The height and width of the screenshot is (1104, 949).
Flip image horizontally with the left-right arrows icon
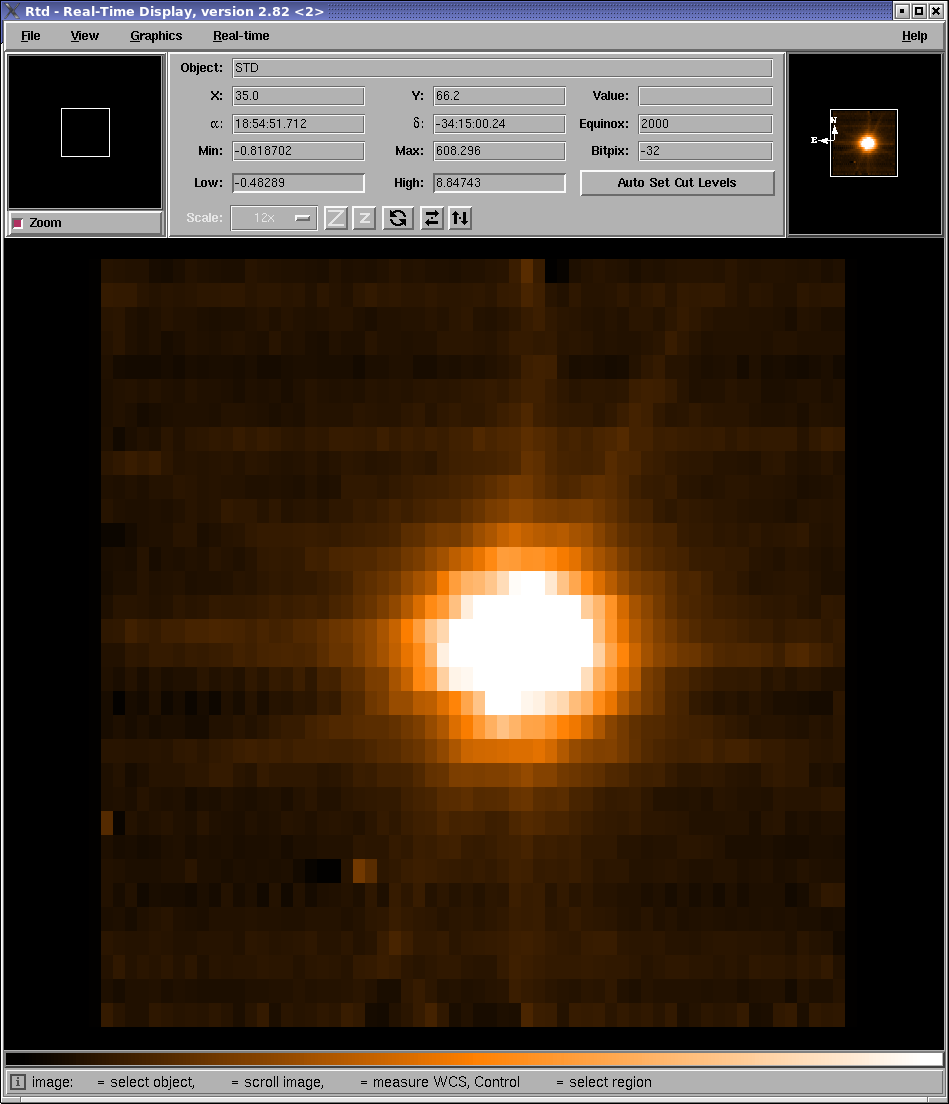pos(432,218)
